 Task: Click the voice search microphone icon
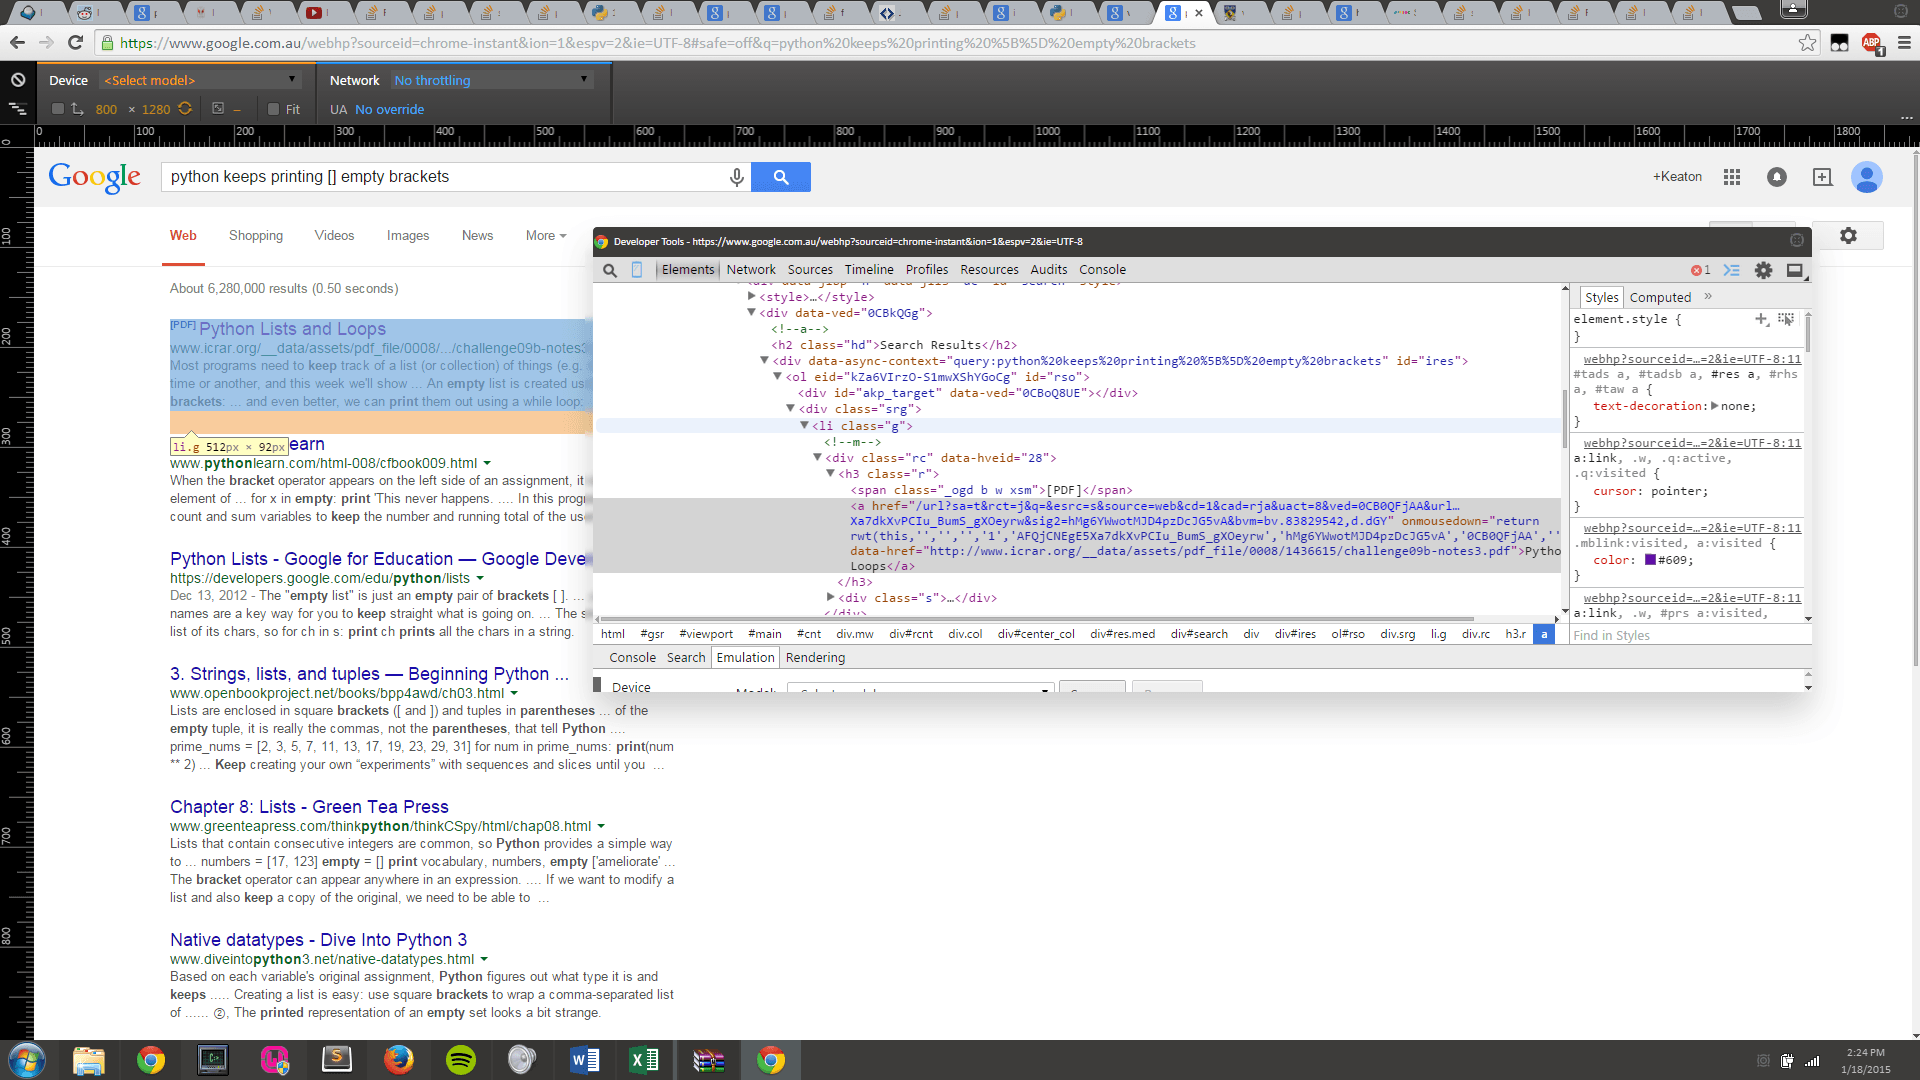coord(737,177)
